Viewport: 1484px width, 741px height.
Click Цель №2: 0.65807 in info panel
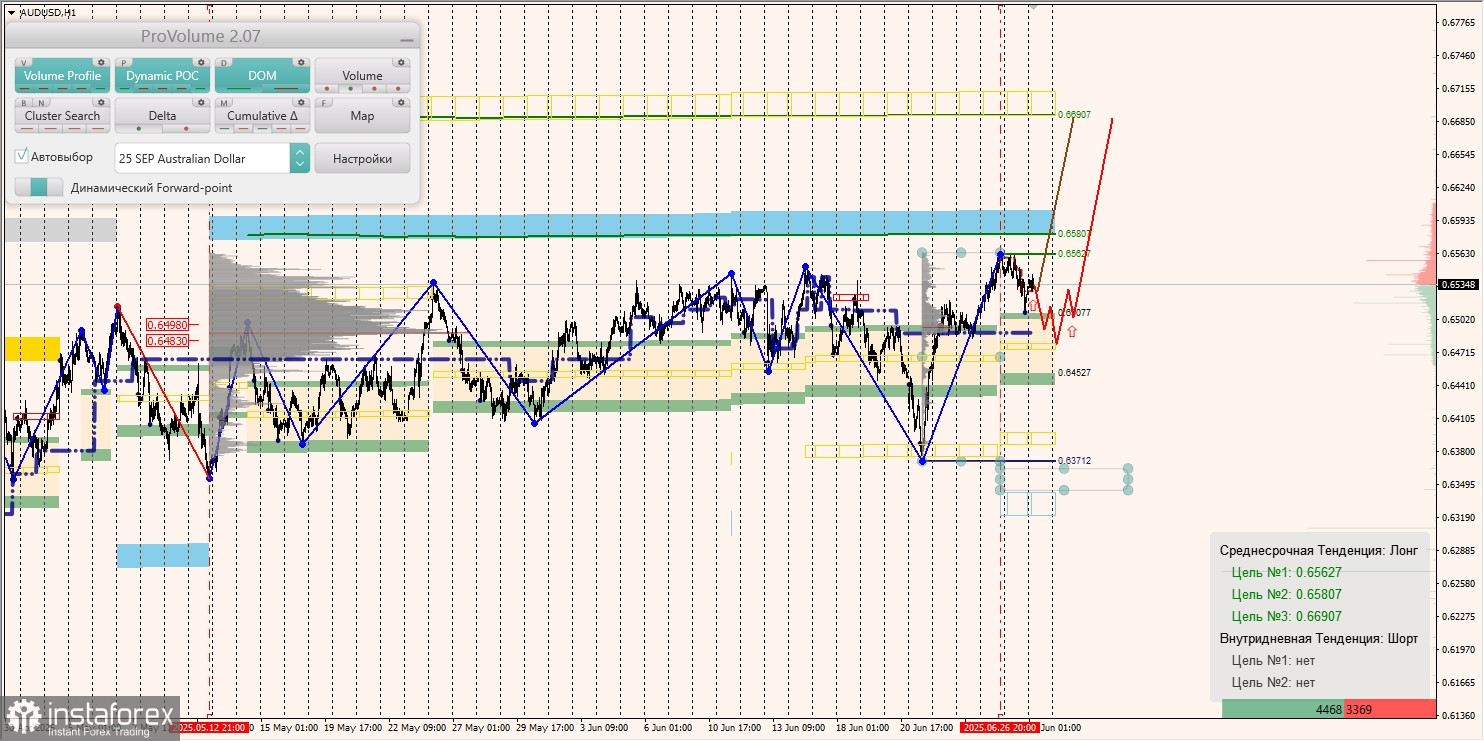tap(1286, 594)
